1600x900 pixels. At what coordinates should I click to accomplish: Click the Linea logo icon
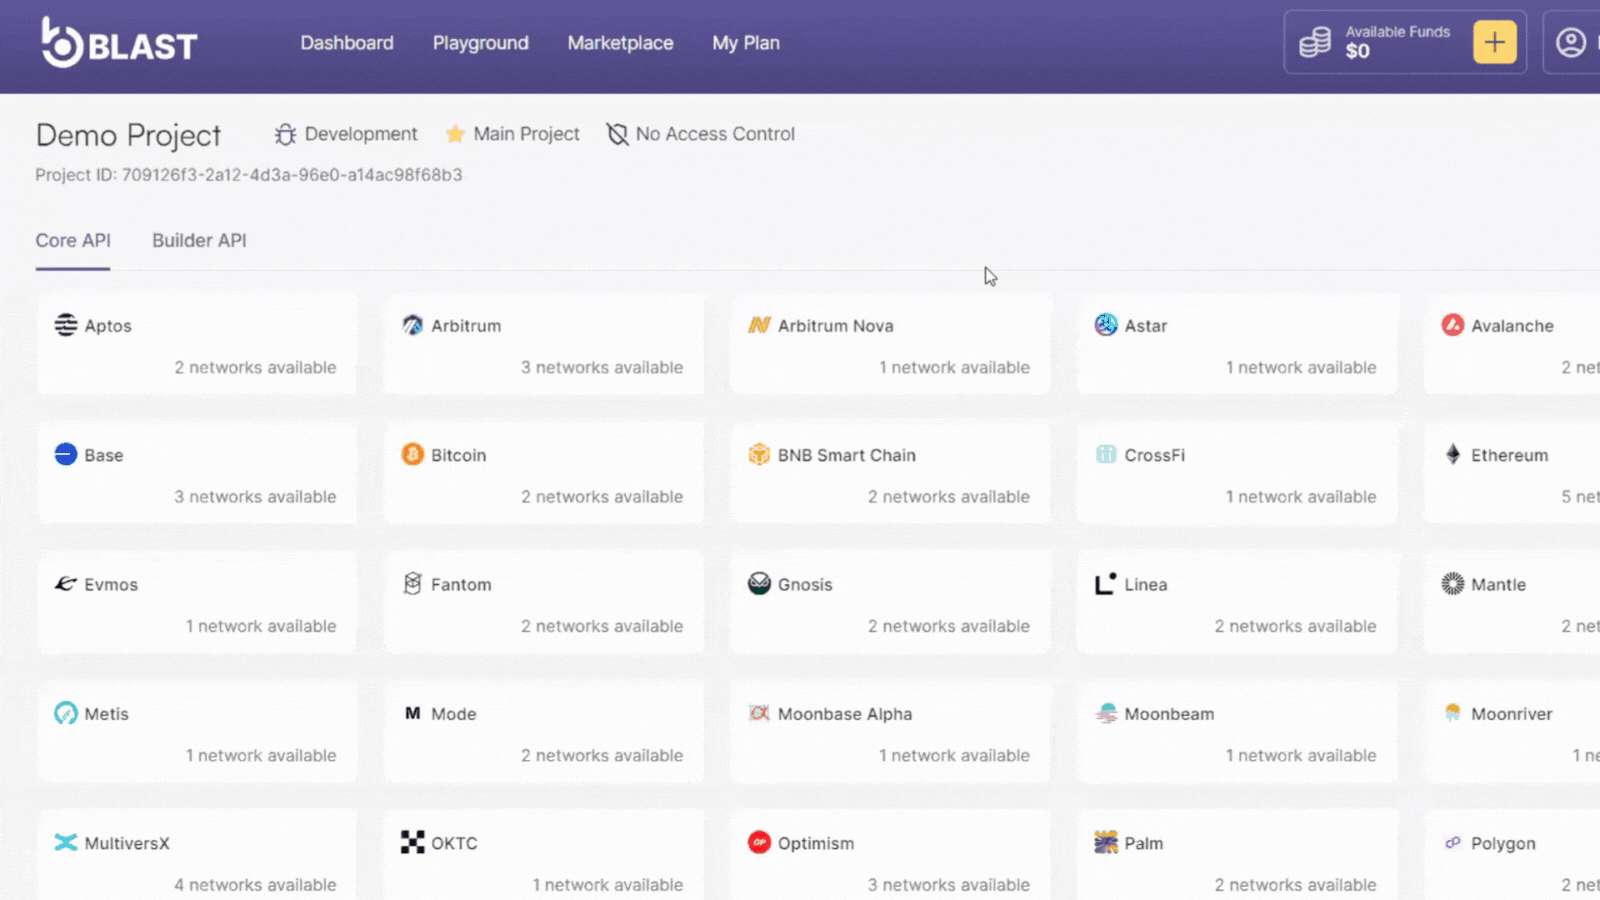(1106, 583)
